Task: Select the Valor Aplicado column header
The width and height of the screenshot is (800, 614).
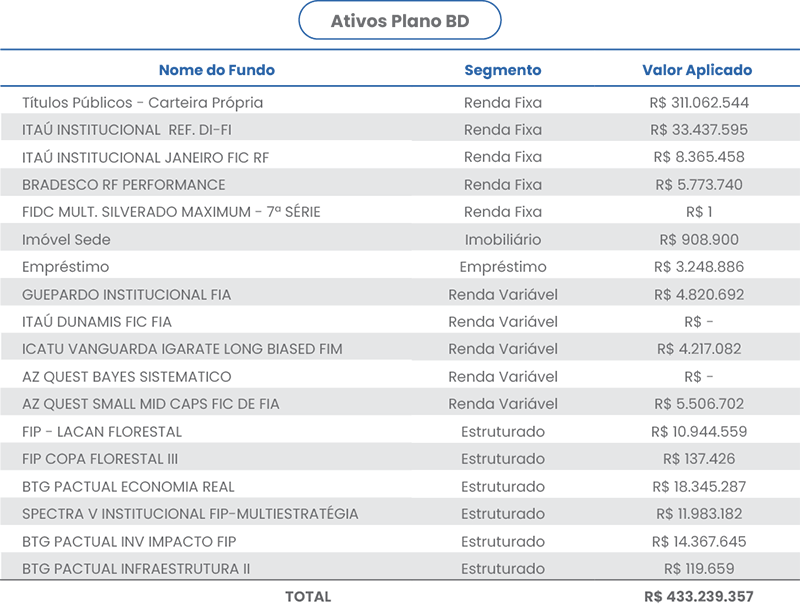Action: click(697, 71)
